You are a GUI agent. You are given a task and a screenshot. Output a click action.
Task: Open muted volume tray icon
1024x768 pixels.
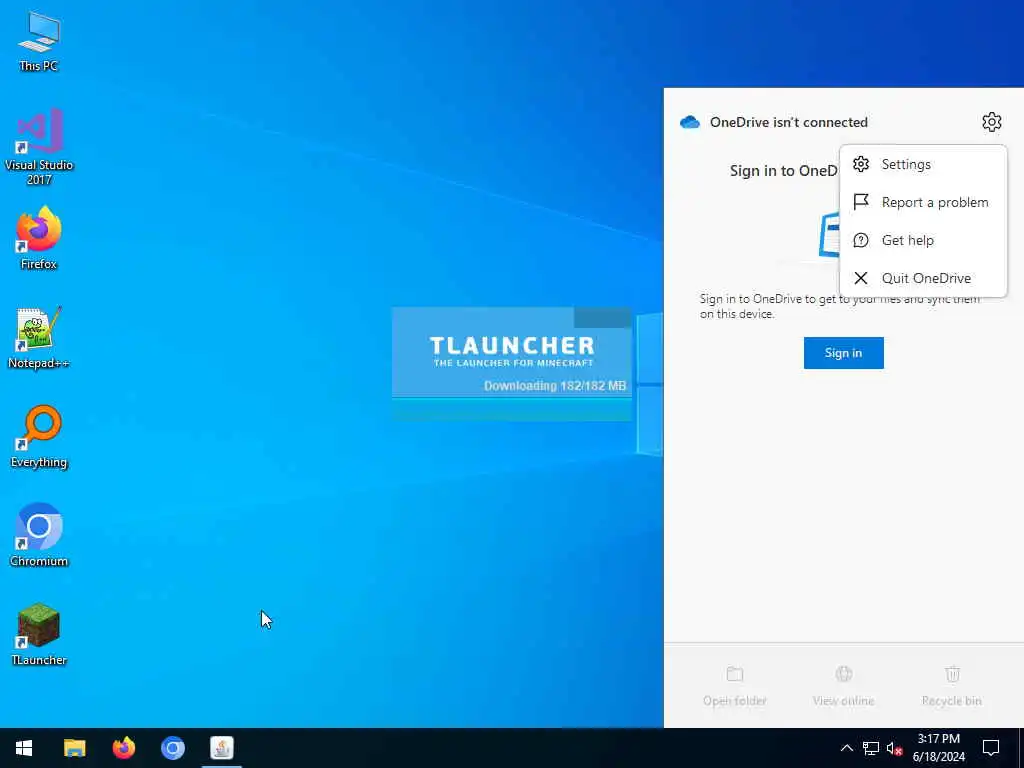[x=894, y=748]
